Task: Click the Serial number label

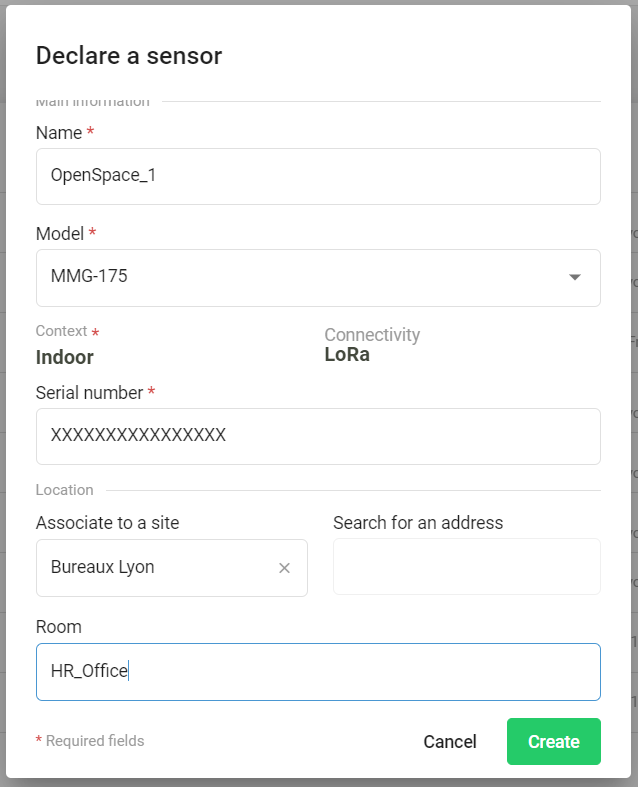Action: click(x=90, y=393)
